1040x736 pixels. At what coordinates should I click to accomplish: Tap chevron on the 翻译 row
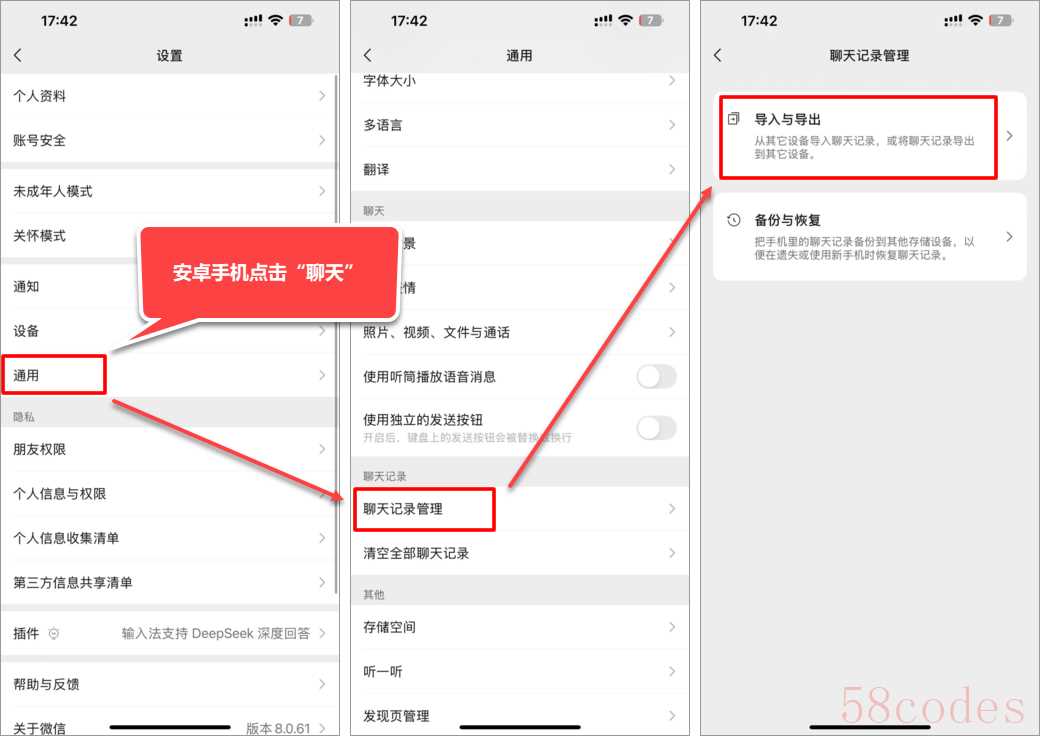pyautogui.click(x=672, y=169)
